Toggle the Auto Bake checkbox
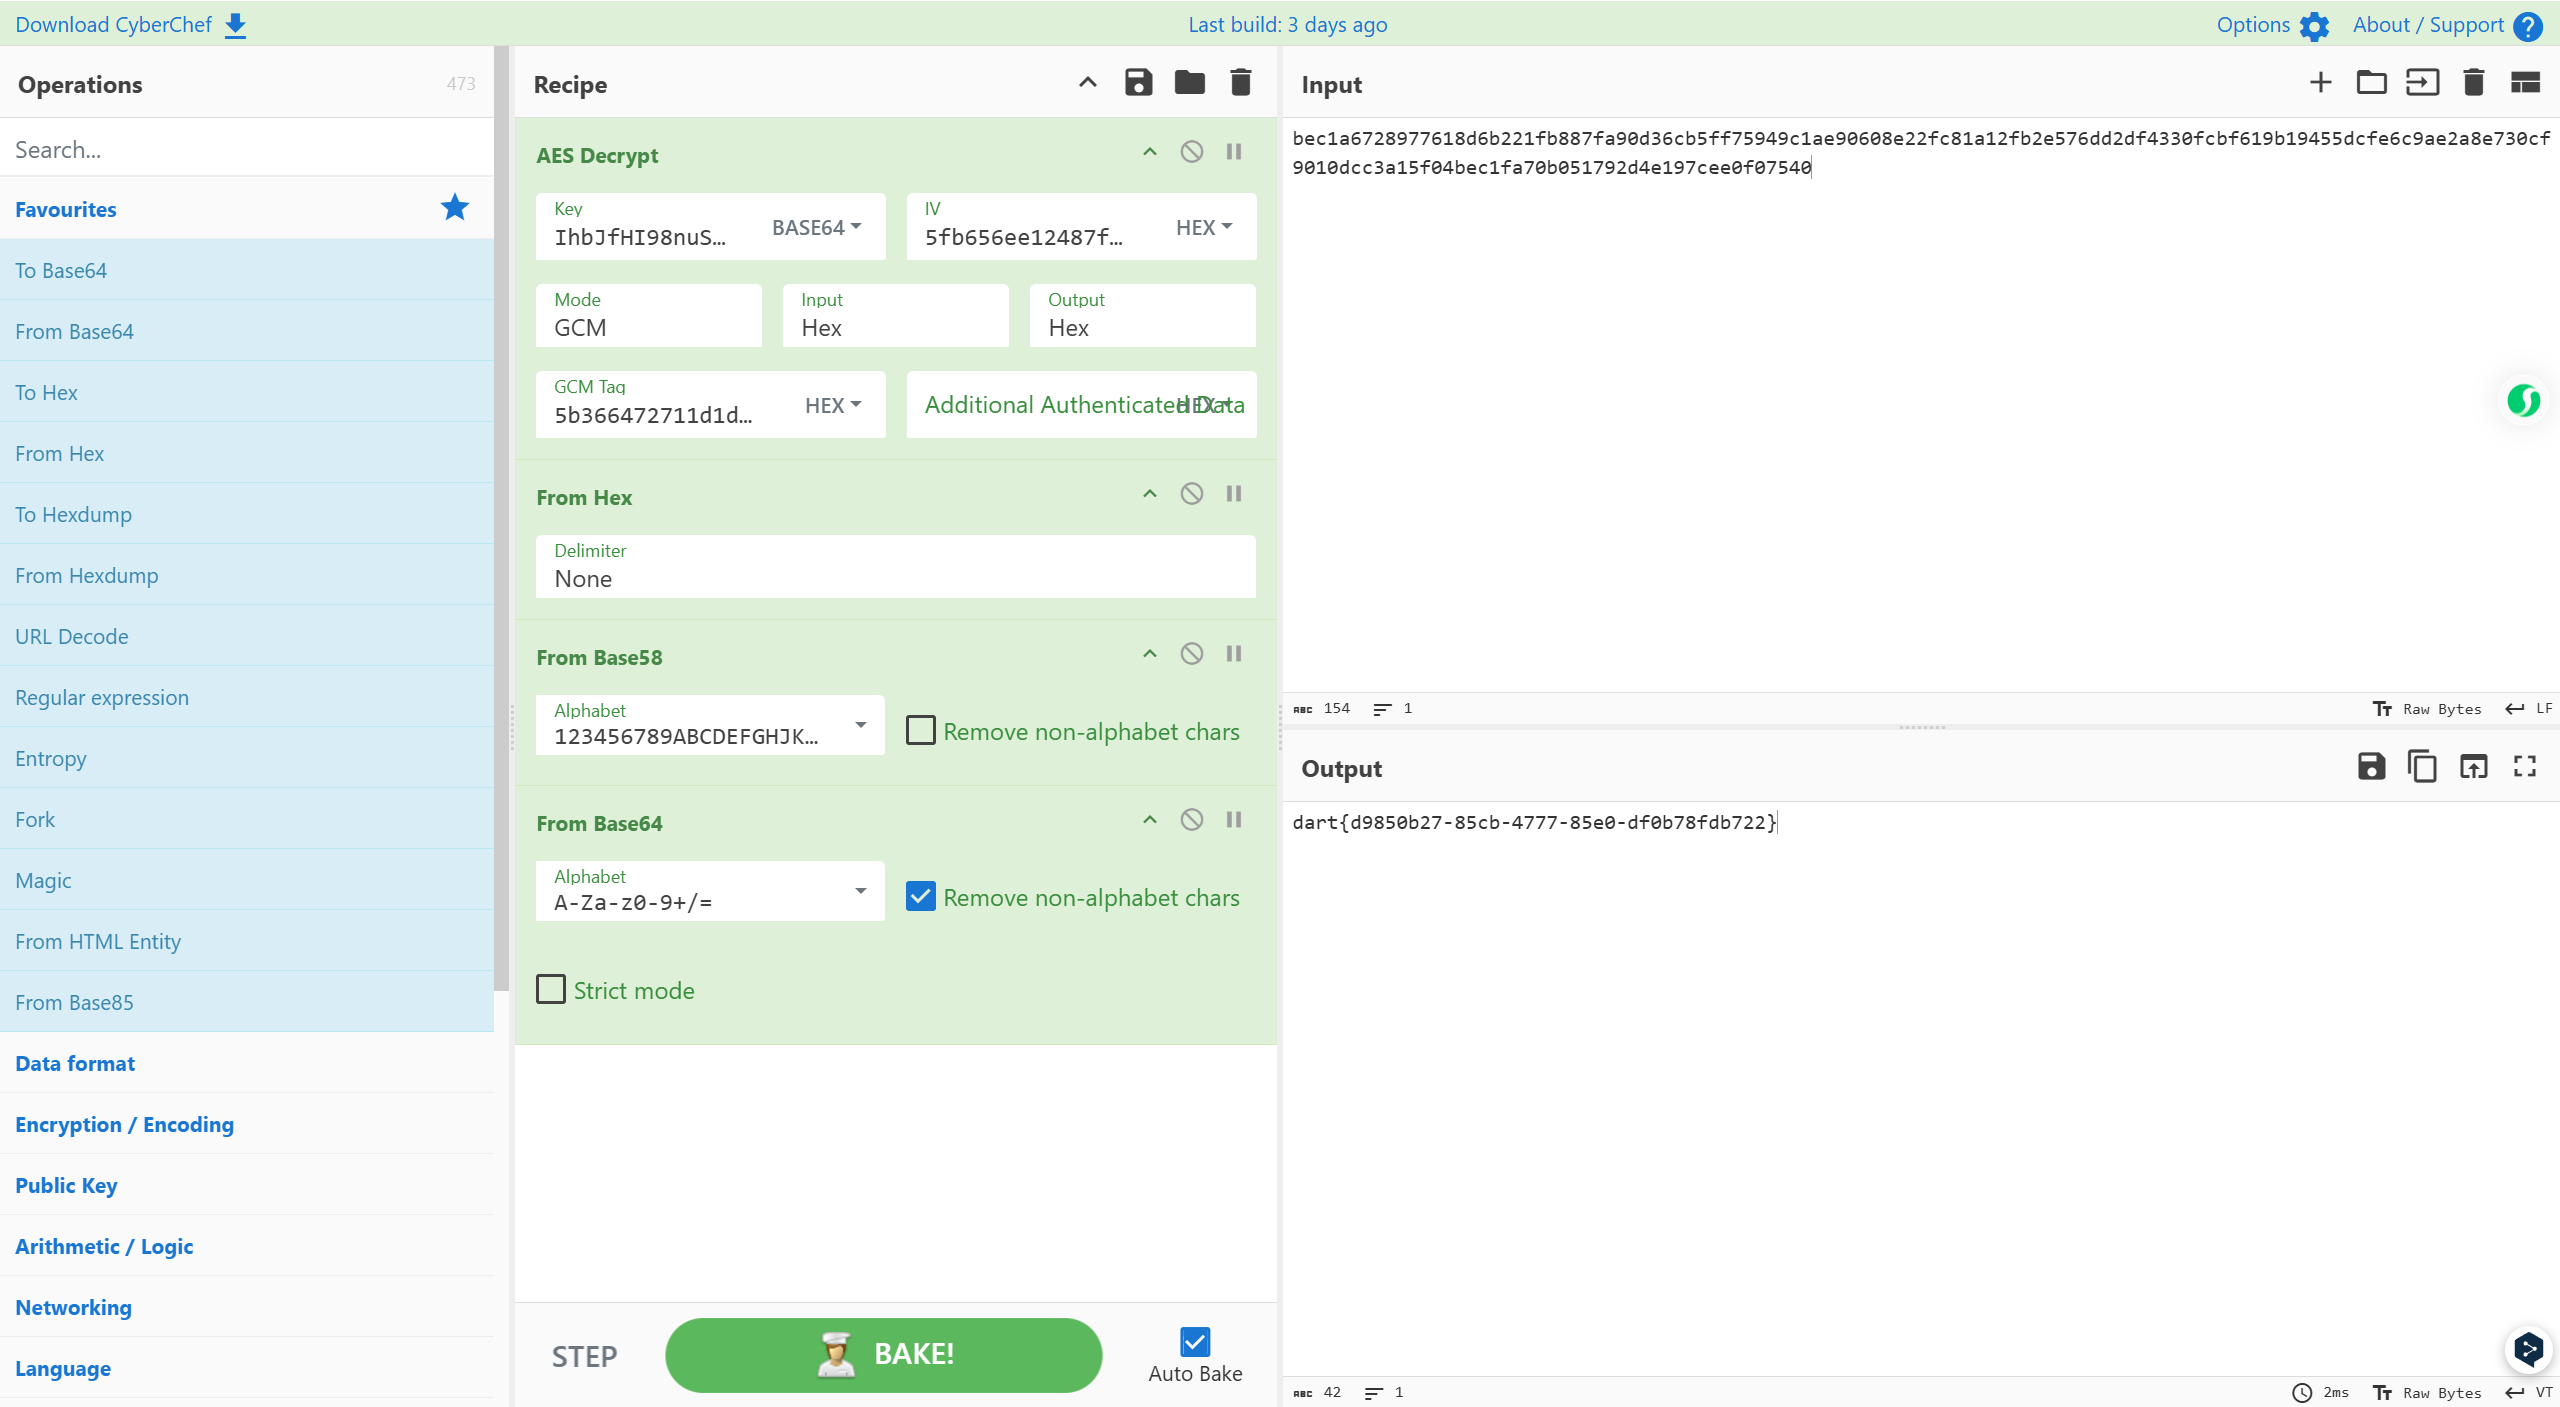Image resolution: width=2560 pixels, height=1407 pixels. point(1194,1342)
